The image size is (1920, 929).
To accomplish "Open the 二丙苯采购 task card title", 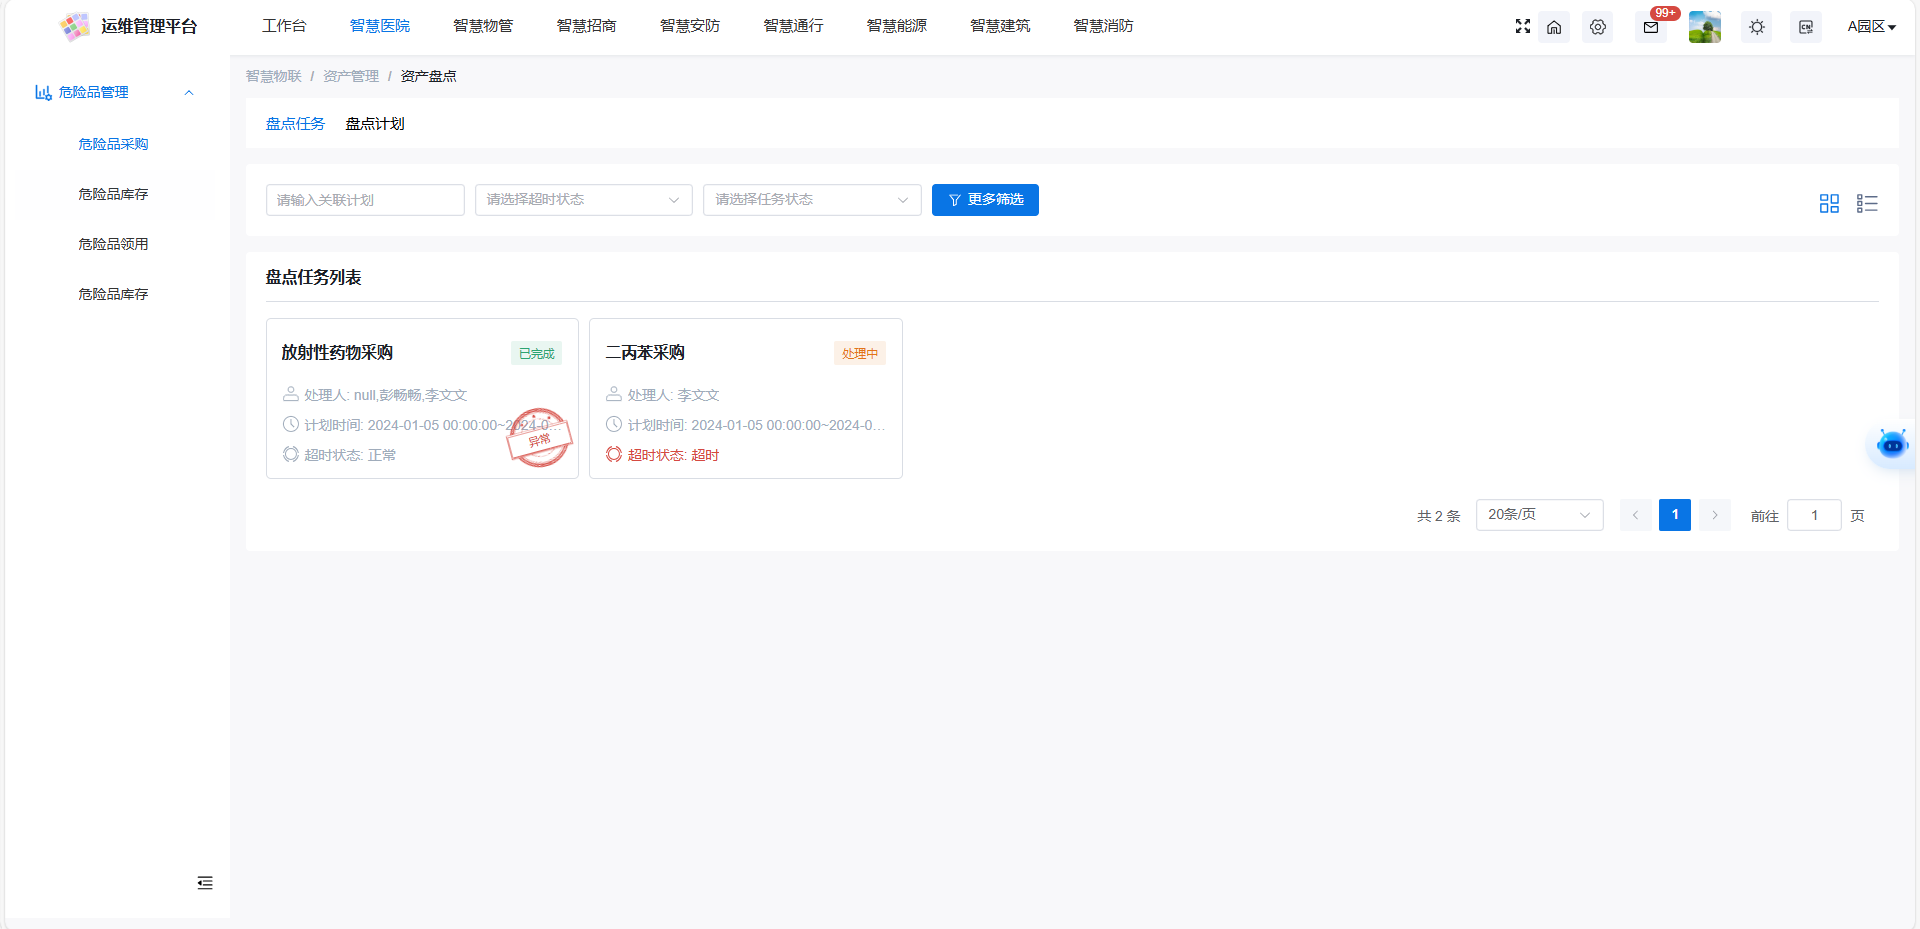I will 645,353.
